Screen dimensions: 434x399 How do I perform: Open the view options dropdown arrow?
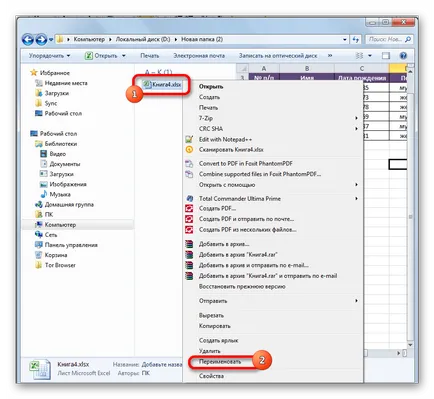coord(370,56)
